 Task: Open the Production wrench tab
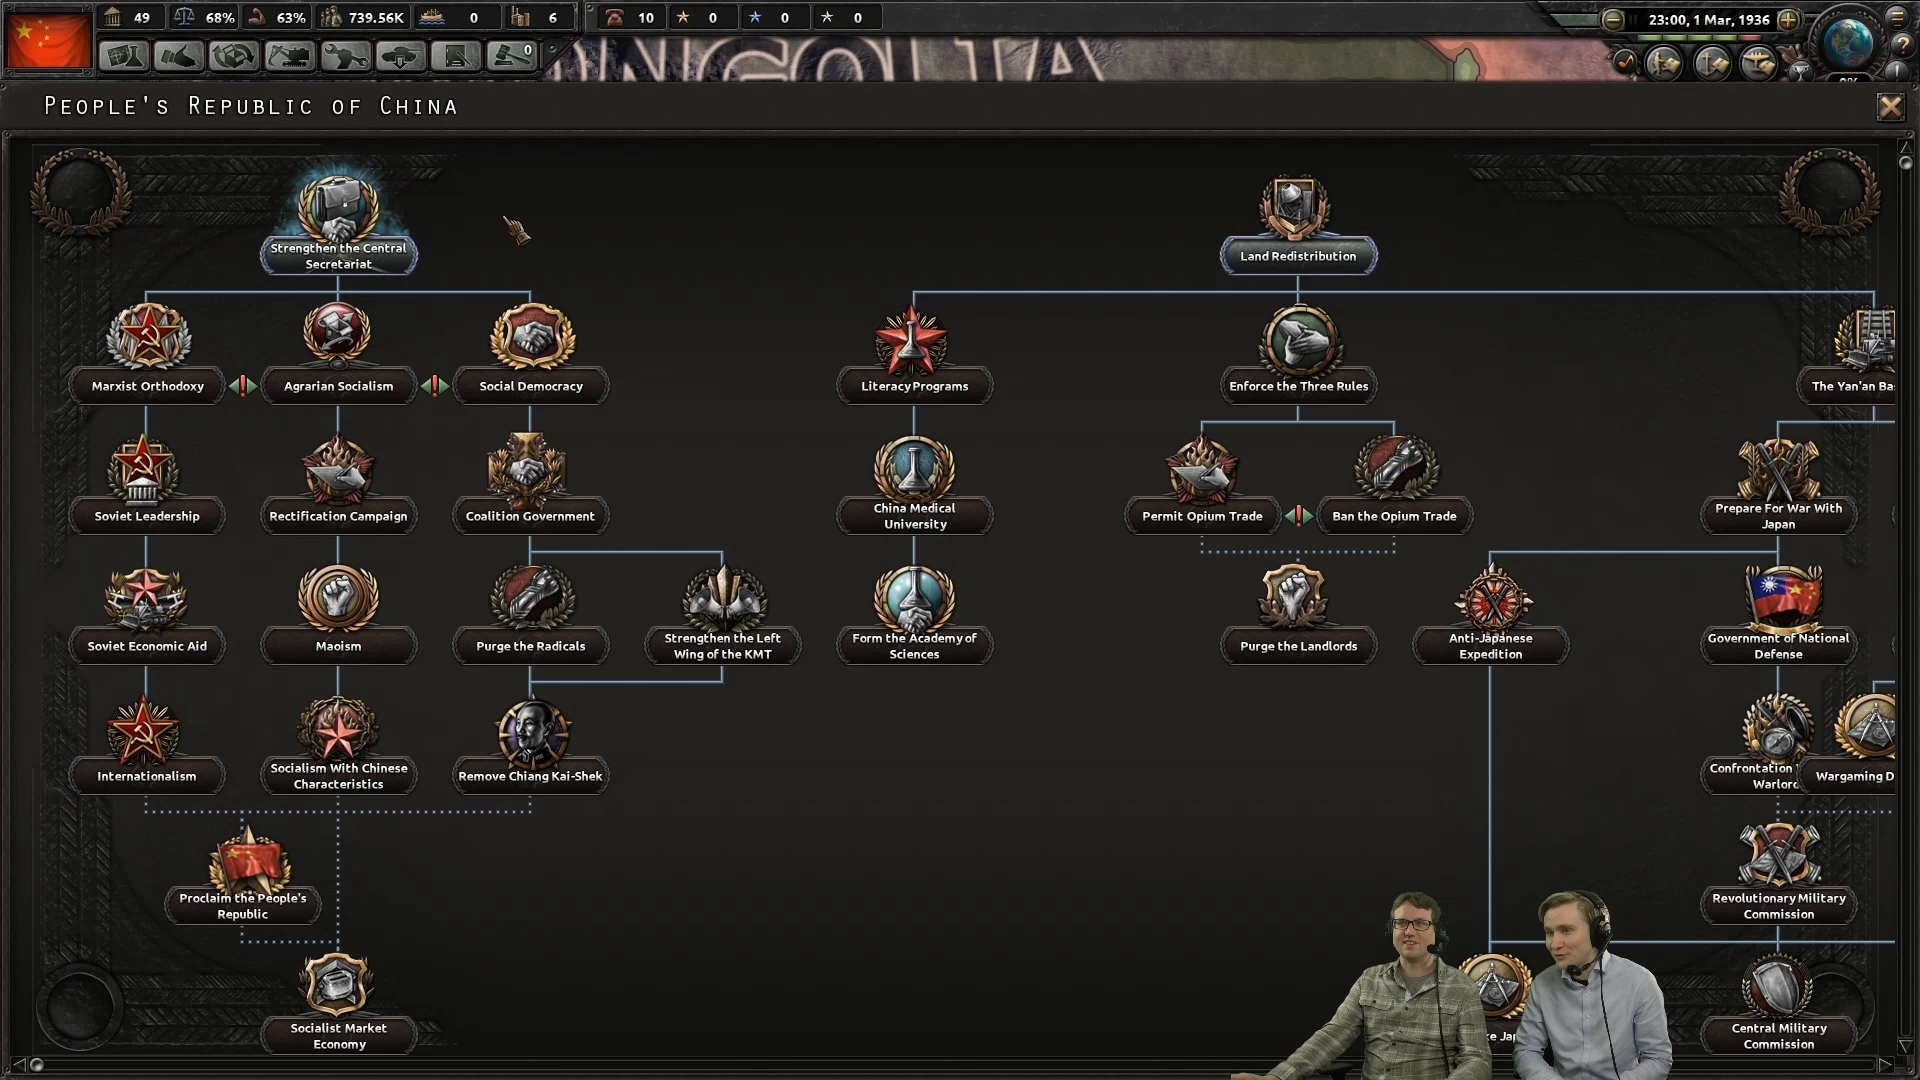point(345,56)
